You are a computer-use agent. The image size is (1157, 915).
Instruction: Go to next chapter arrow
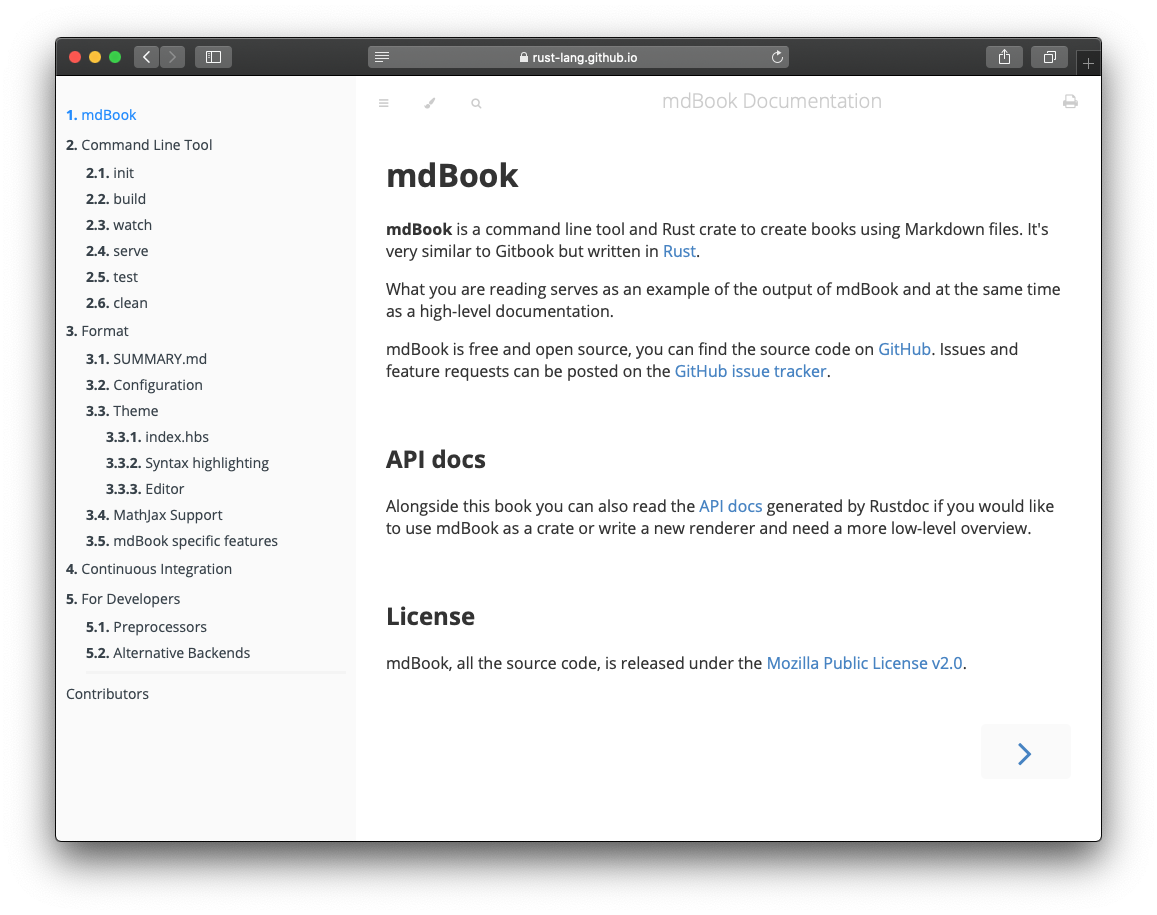1025,753
